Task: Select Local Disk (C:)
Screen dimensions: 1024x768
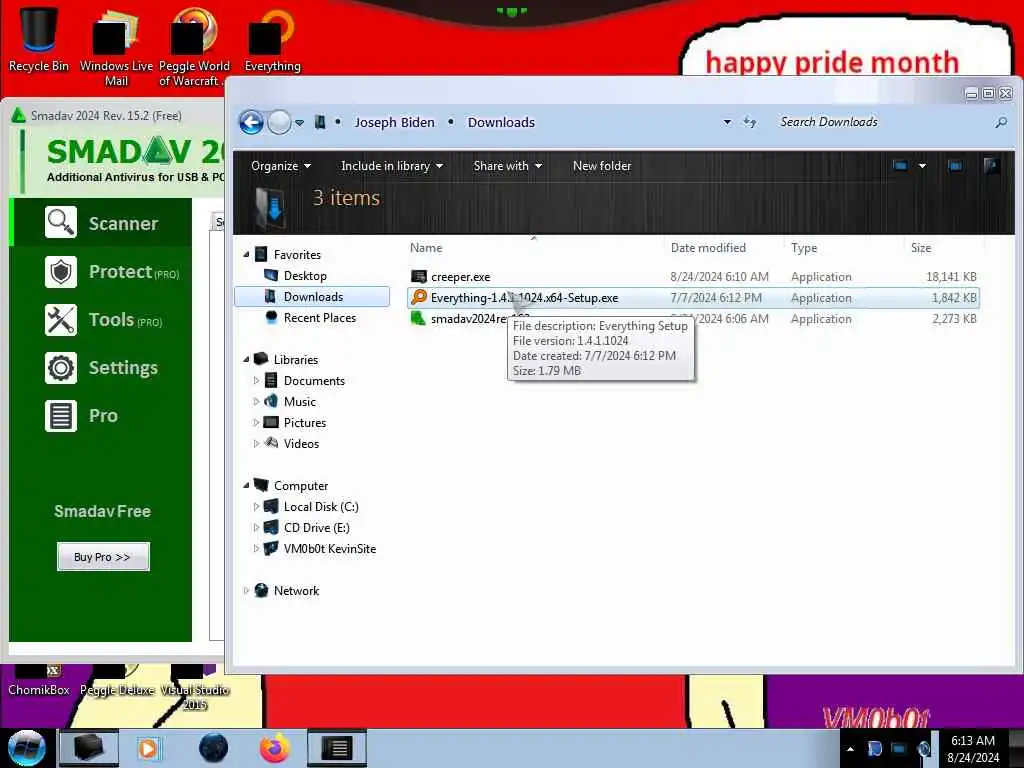Action: pos(320,506)
